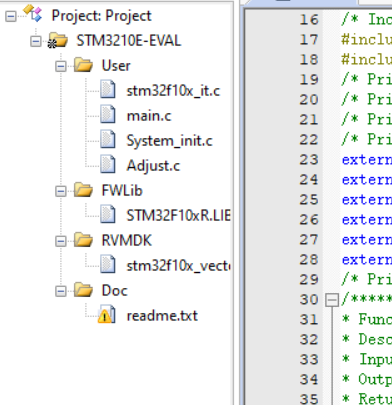Click the System_init.c file icon
This screenshot has width=392, height=405.
108,140
